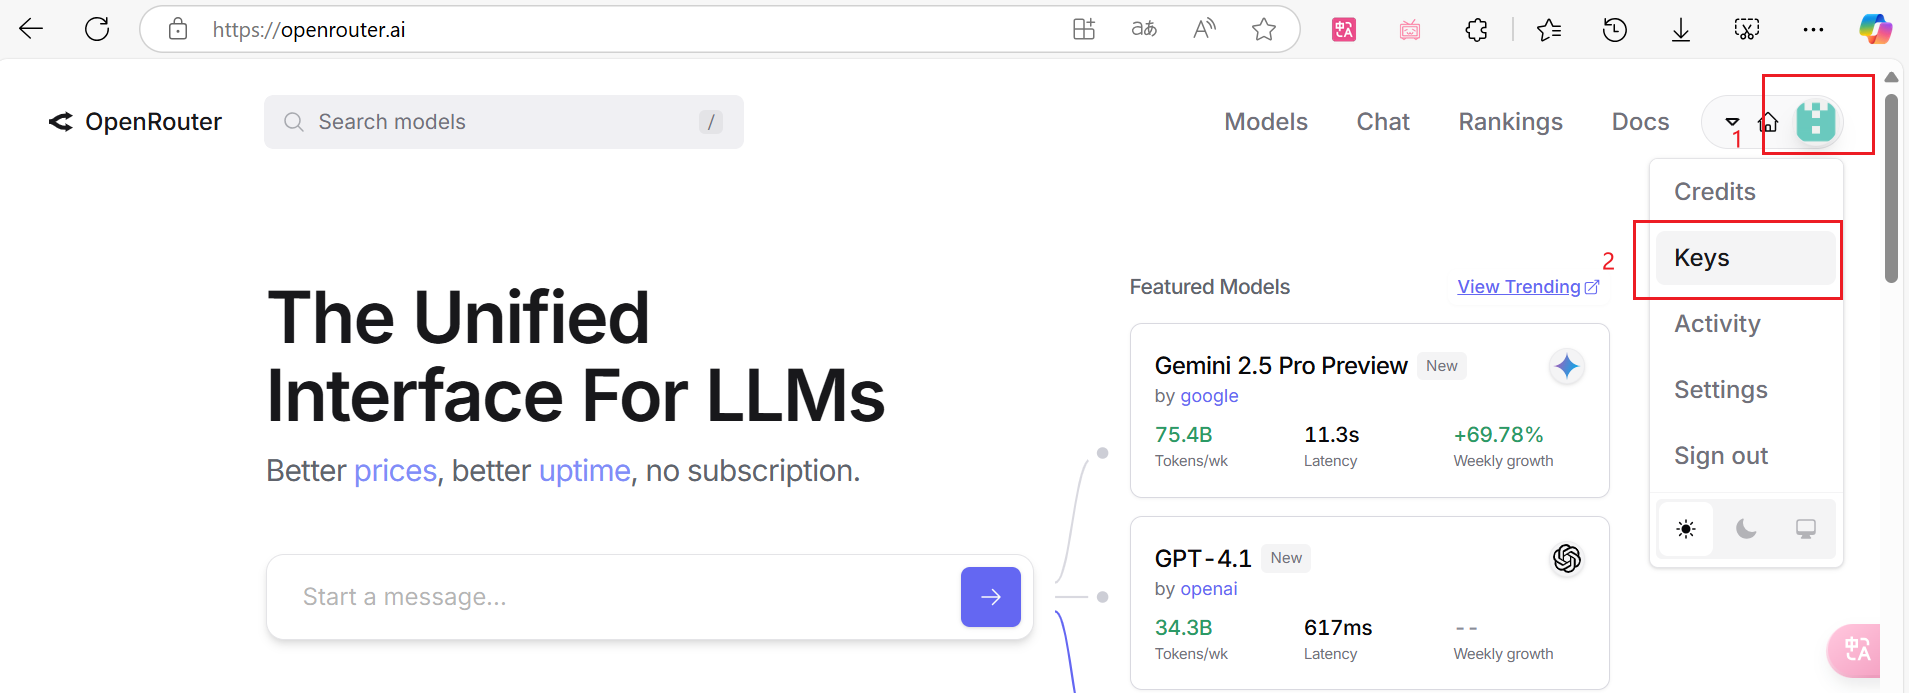Image resolution: width=1909 pixels, height=693 pixels.
Task: Click the OpenRouter logo
Action: pyautogui.click(x=135, y=122)
